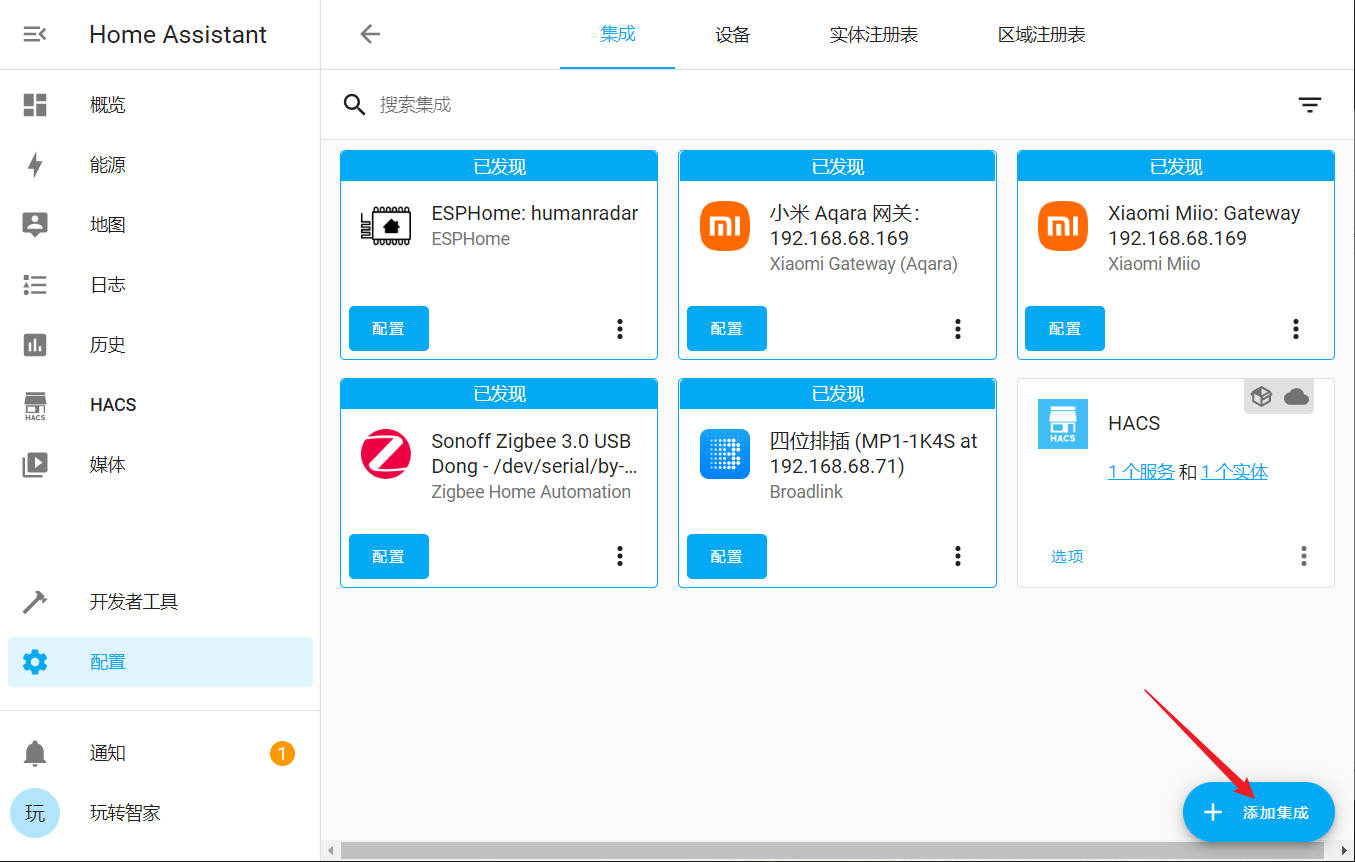
Task: Open the more menu on ESPHome card
Action: [x=620, y=328]
